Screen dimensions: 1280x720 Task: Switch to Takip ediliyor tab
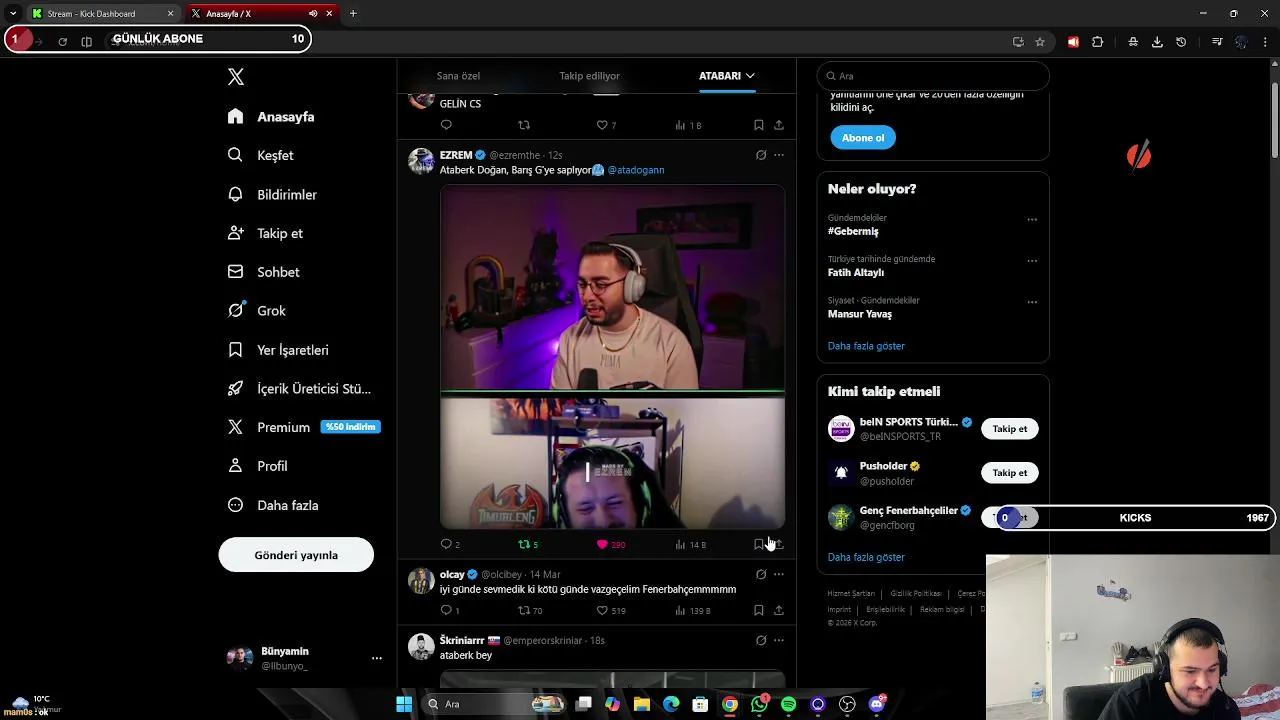tap(589, 76)
